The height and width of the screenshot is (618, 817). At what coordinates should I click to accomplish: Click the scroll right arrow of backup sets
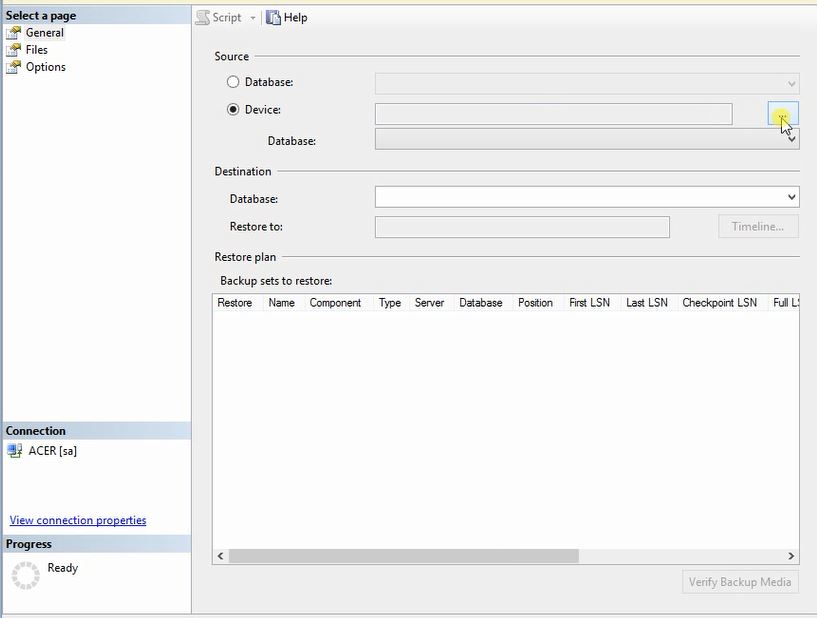(791, 556)
